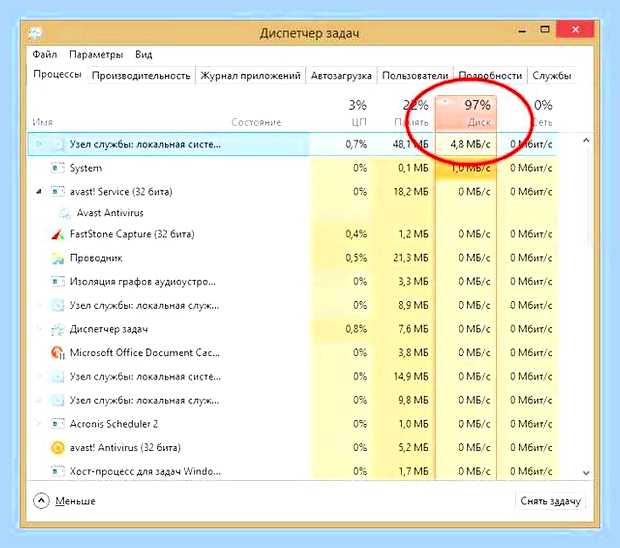The height and width of the screenshot is (548, 620).
Task: Click the 0,8% CPU value
Action: (x=356, y=329)
